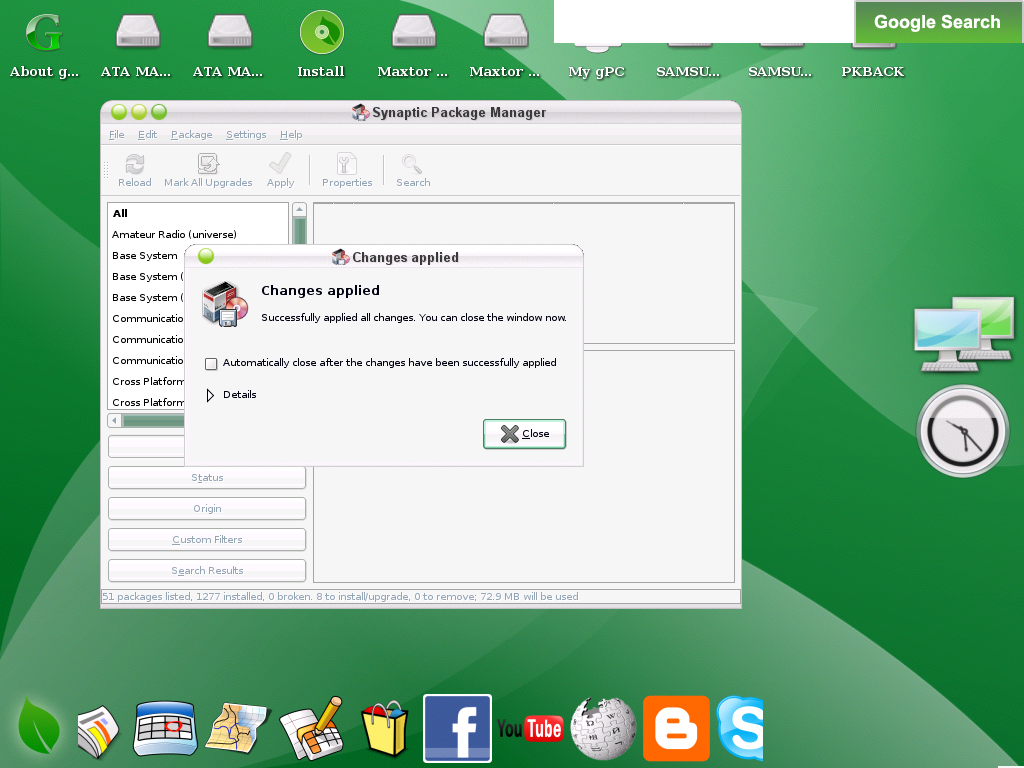Click Mark All Upgrades toolbar icon
Viewport: 1024px width, 768px height.
point(208,165)
